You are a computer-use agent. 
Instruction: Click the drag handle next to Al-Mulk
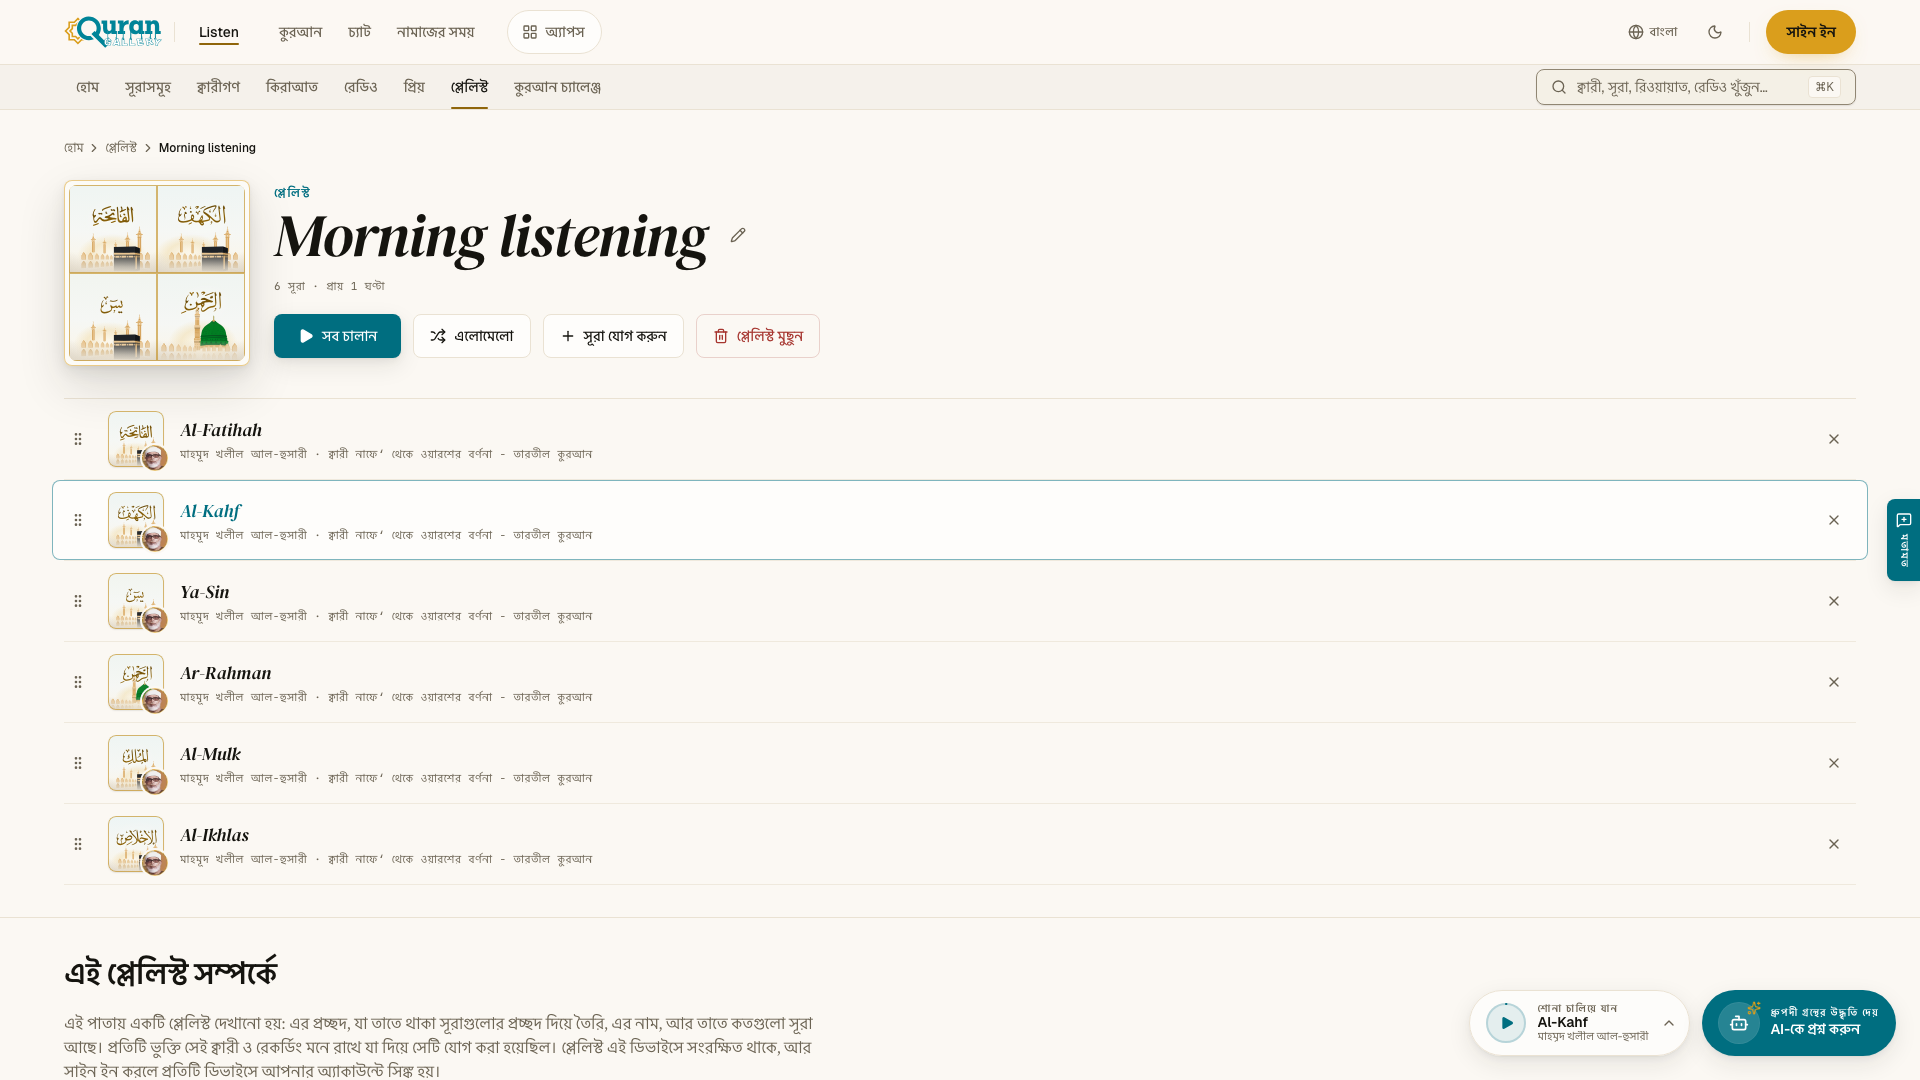point(78,763)
